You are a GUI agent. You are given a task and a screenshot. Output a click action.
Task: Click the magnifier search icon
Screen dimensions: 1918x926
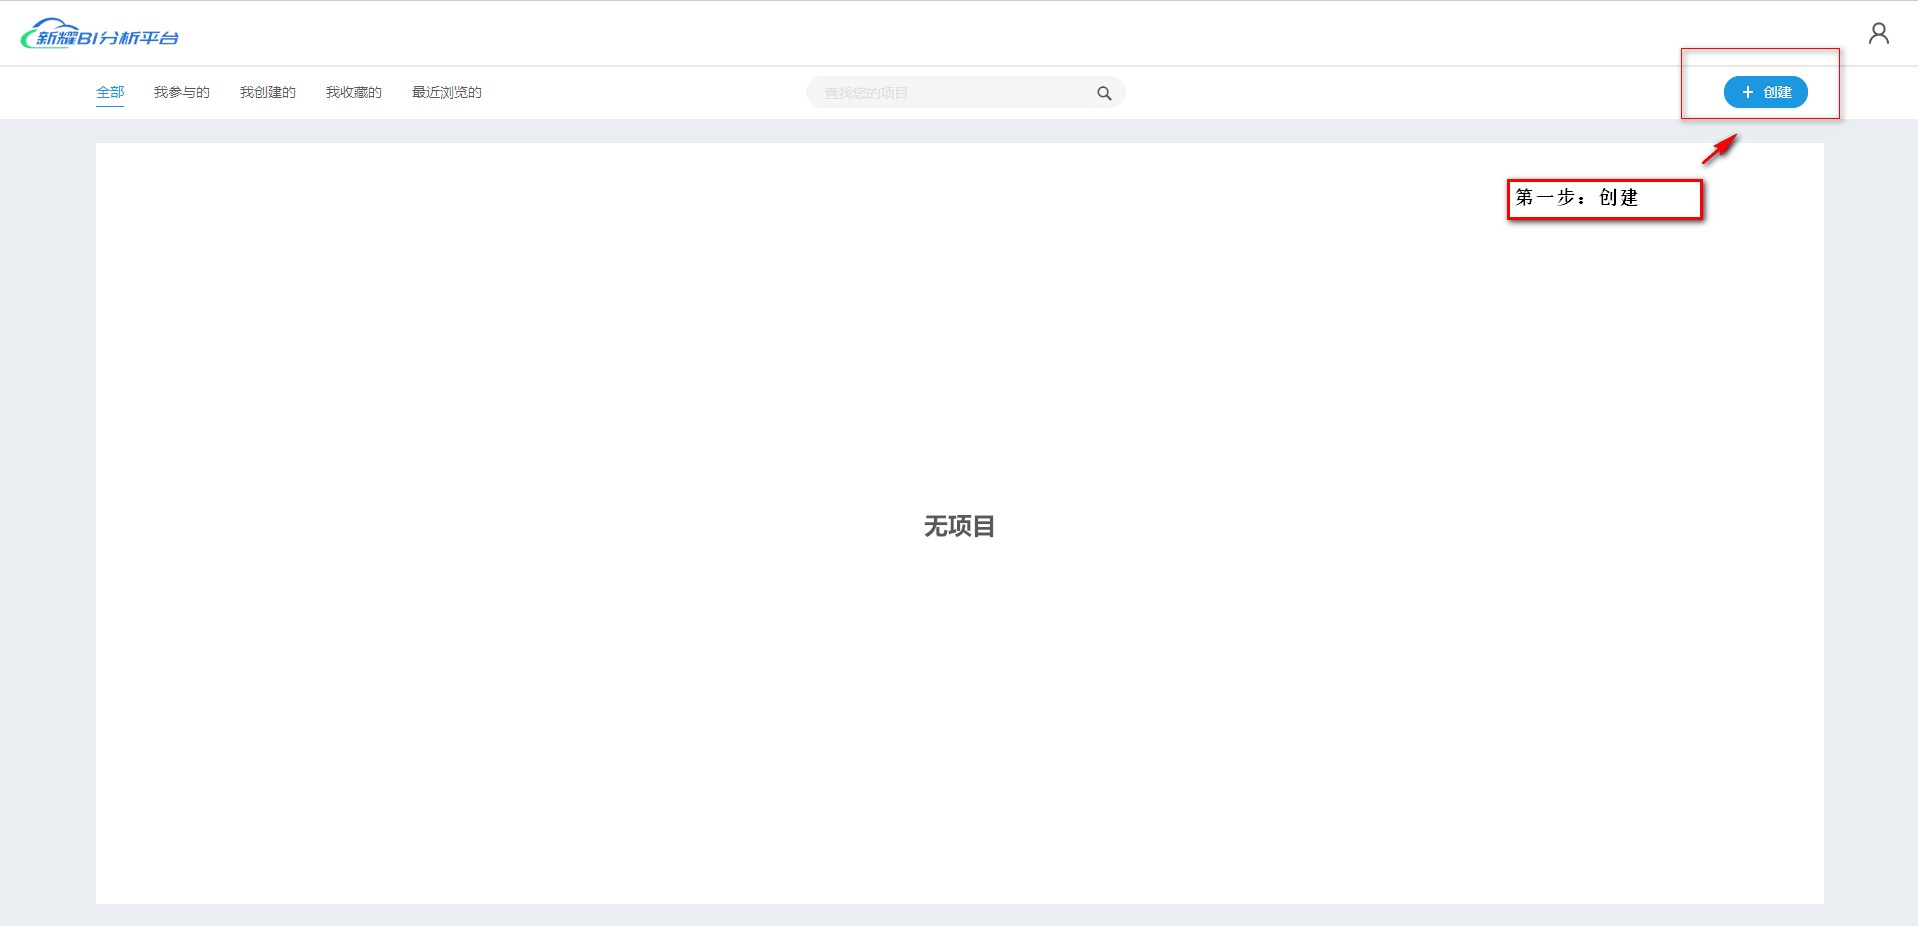click(1104, 93)
